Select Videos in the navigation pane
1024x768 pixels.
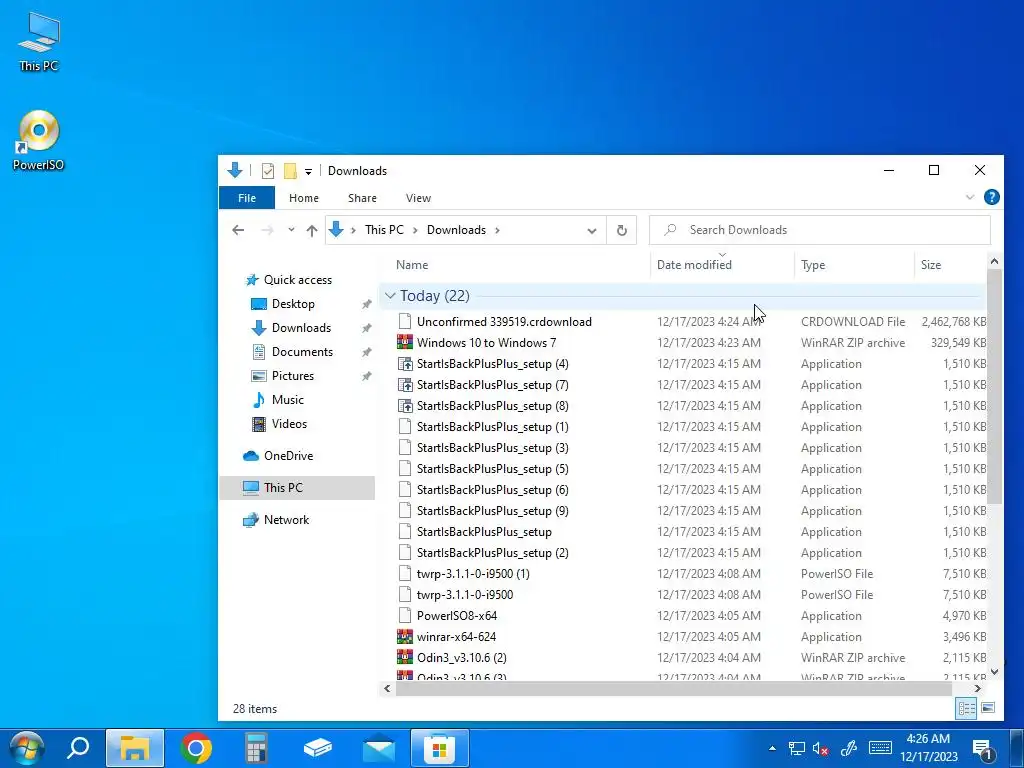(289, 424)
